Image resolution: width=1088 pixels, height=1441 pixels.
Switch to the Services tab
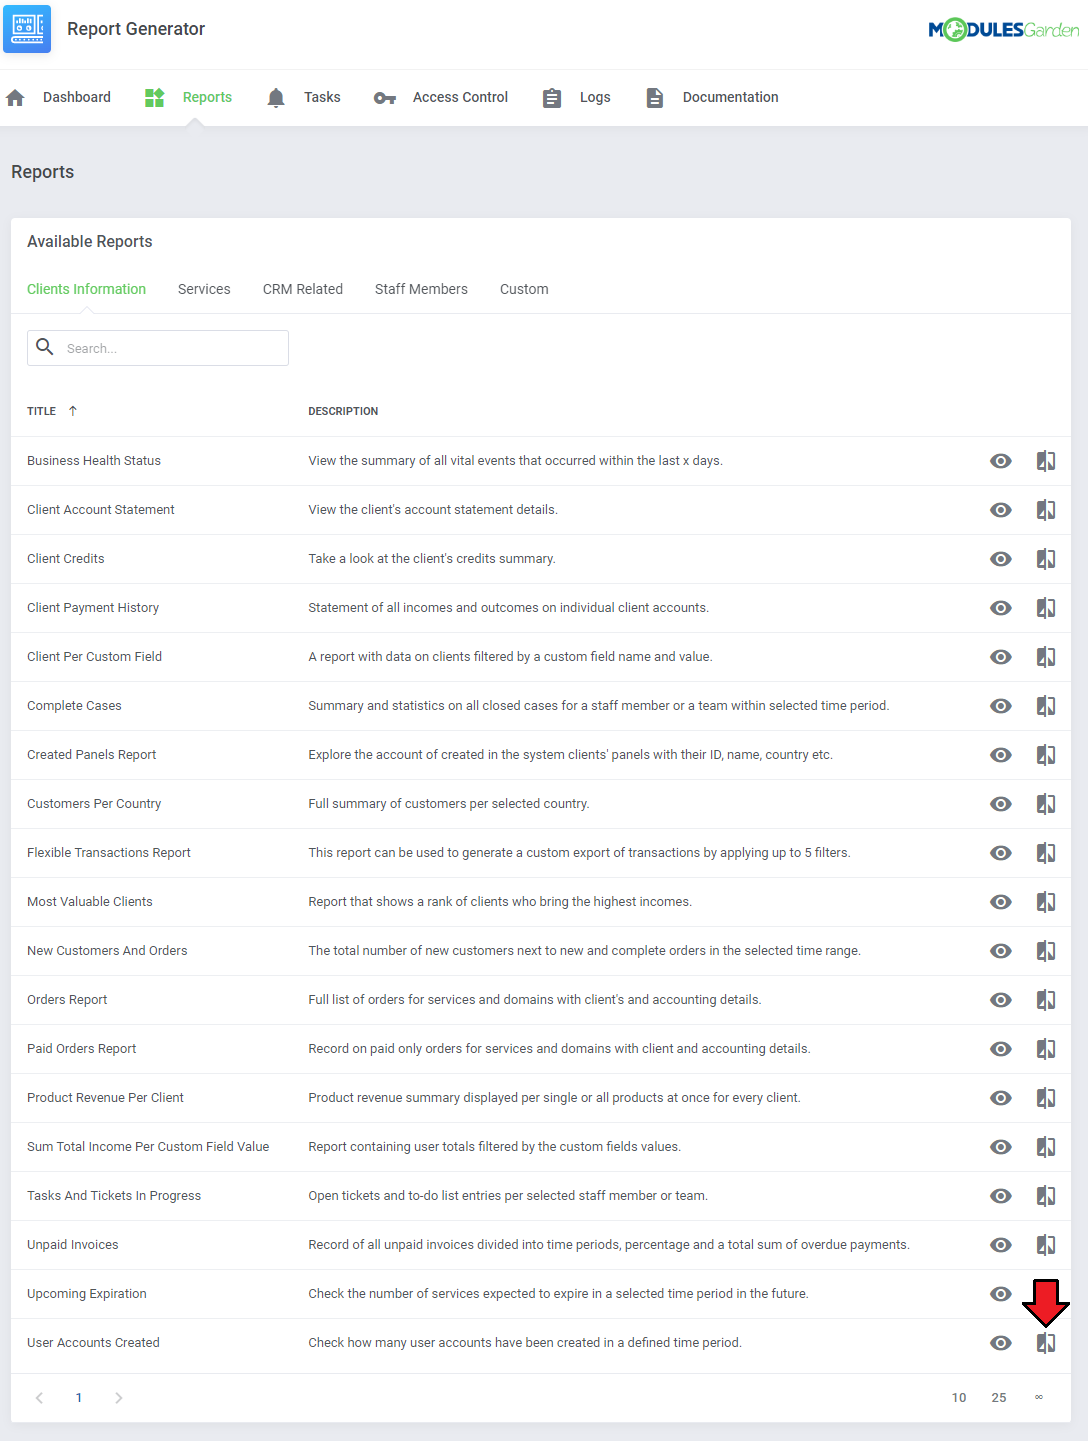point(204,289)
